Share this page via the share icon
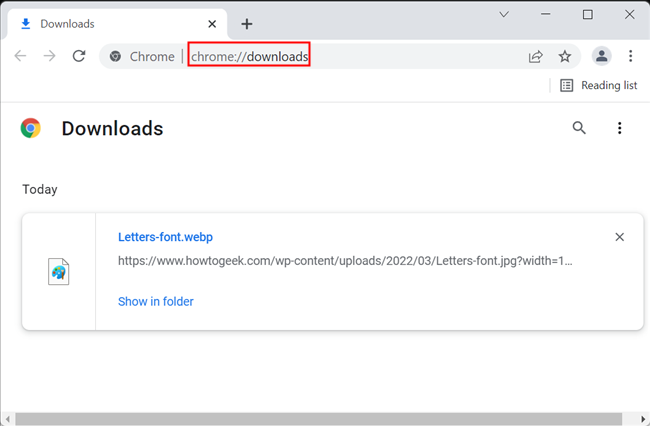The height and width of the screenshot is (426, 650). (x=536, y=56)
